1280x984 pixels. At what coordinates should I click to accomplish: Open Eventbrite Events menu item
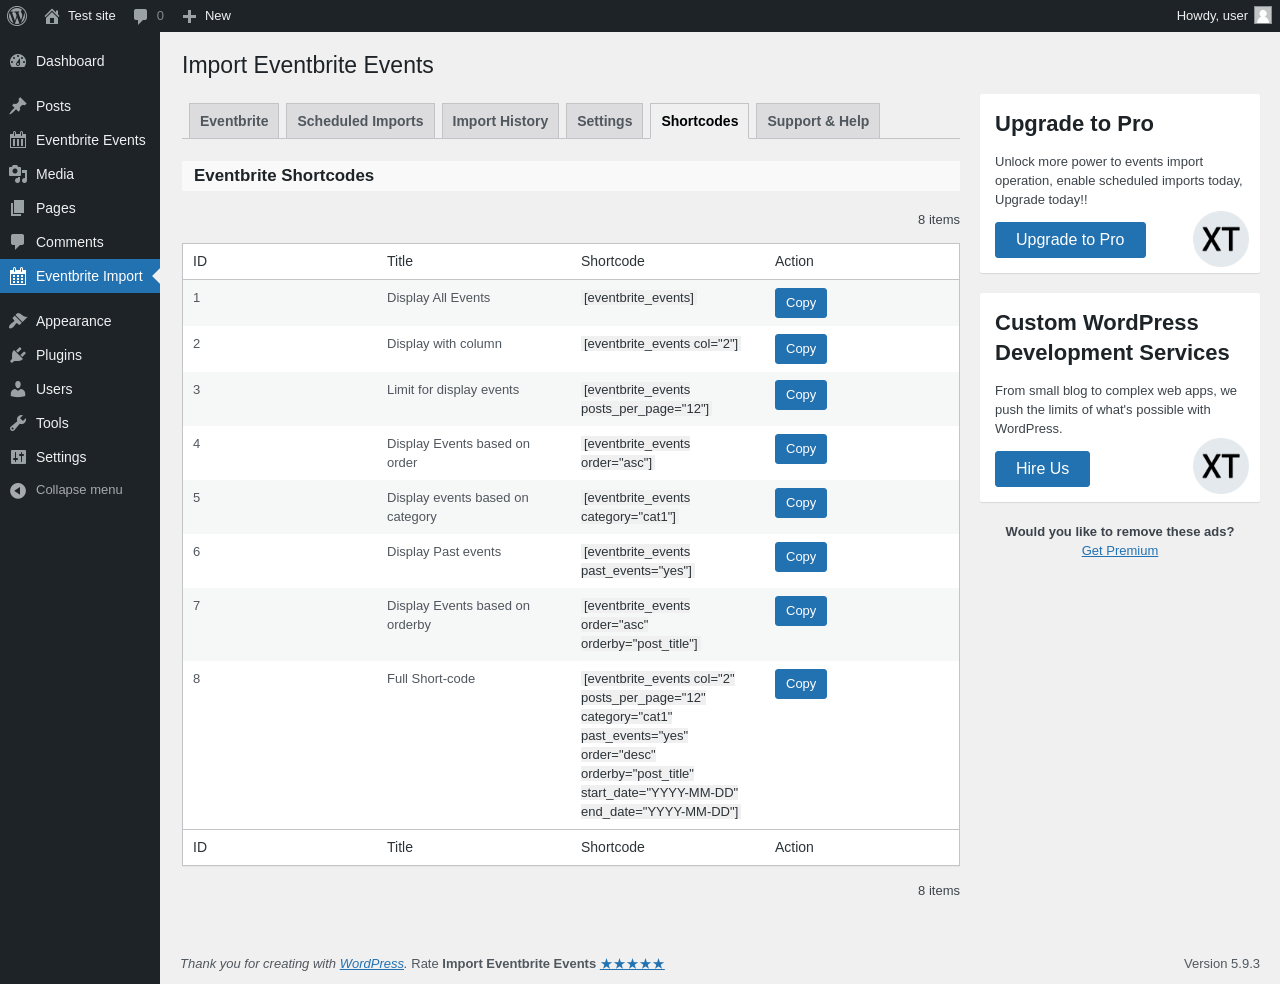(x=80, y=140)
